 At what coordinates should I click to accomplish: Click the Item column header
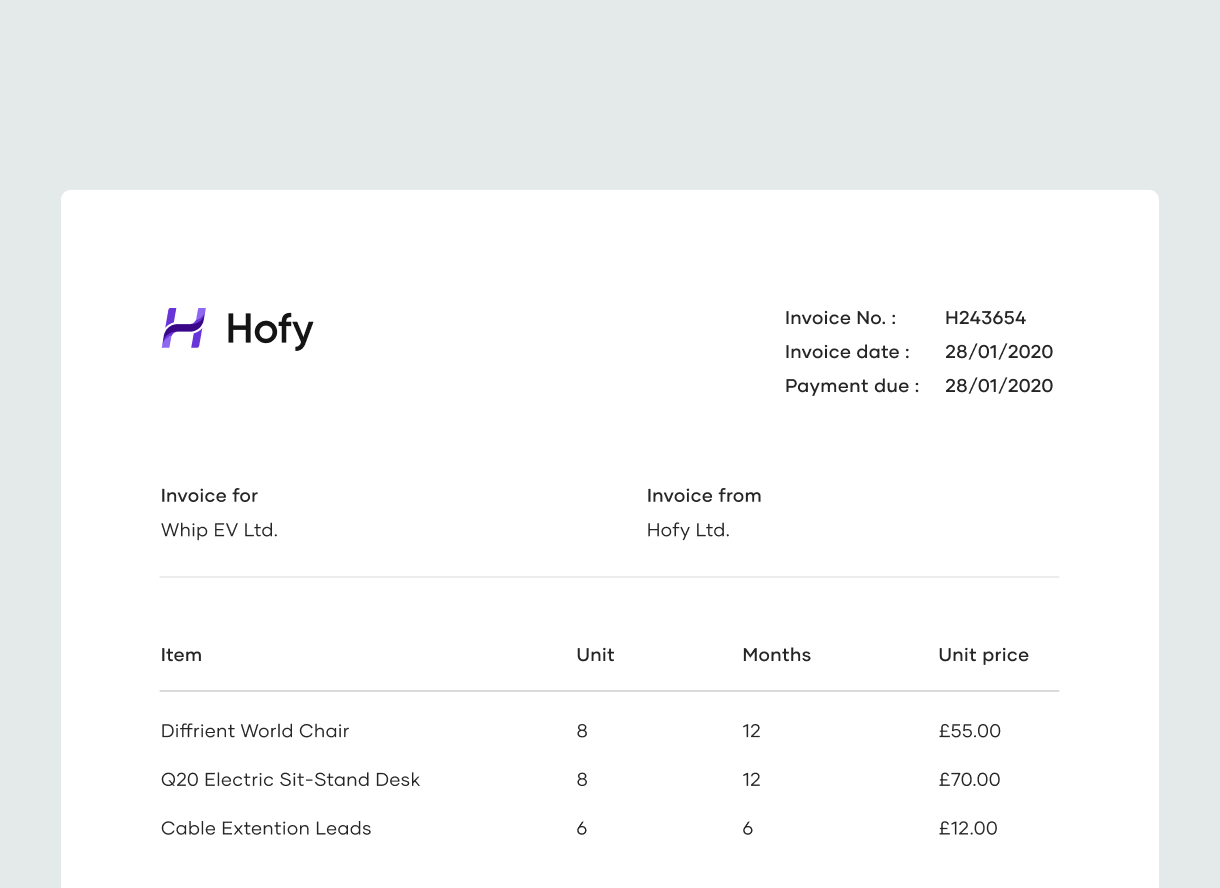pyautogui.click(x=181, y=655)
